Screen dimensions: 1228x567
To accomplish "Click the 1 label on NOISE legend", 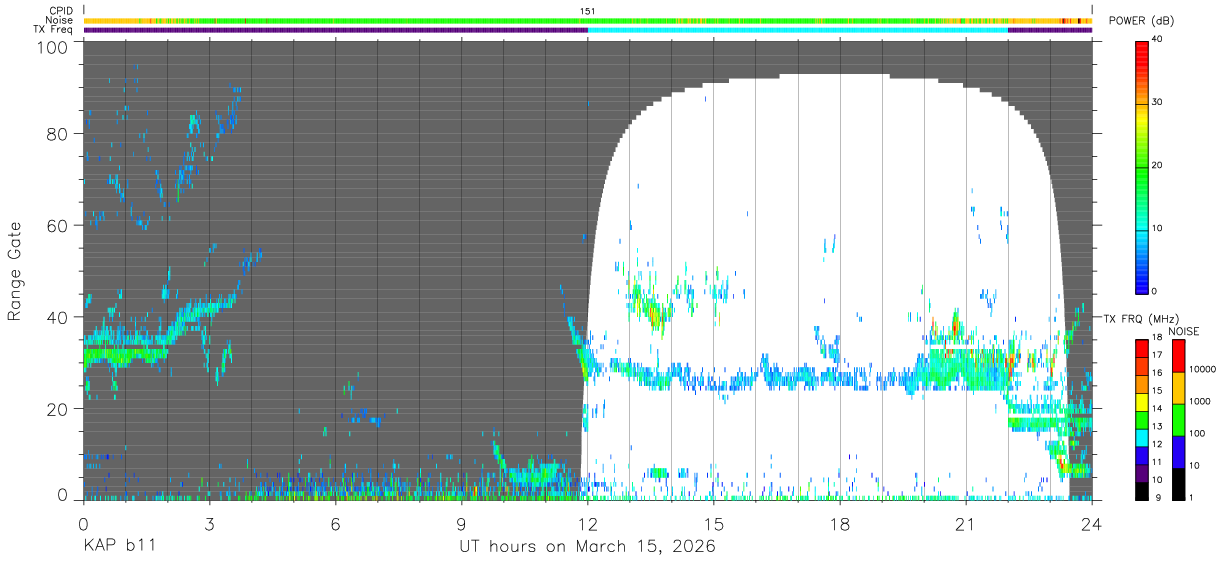I will [x=1192, y=497].
